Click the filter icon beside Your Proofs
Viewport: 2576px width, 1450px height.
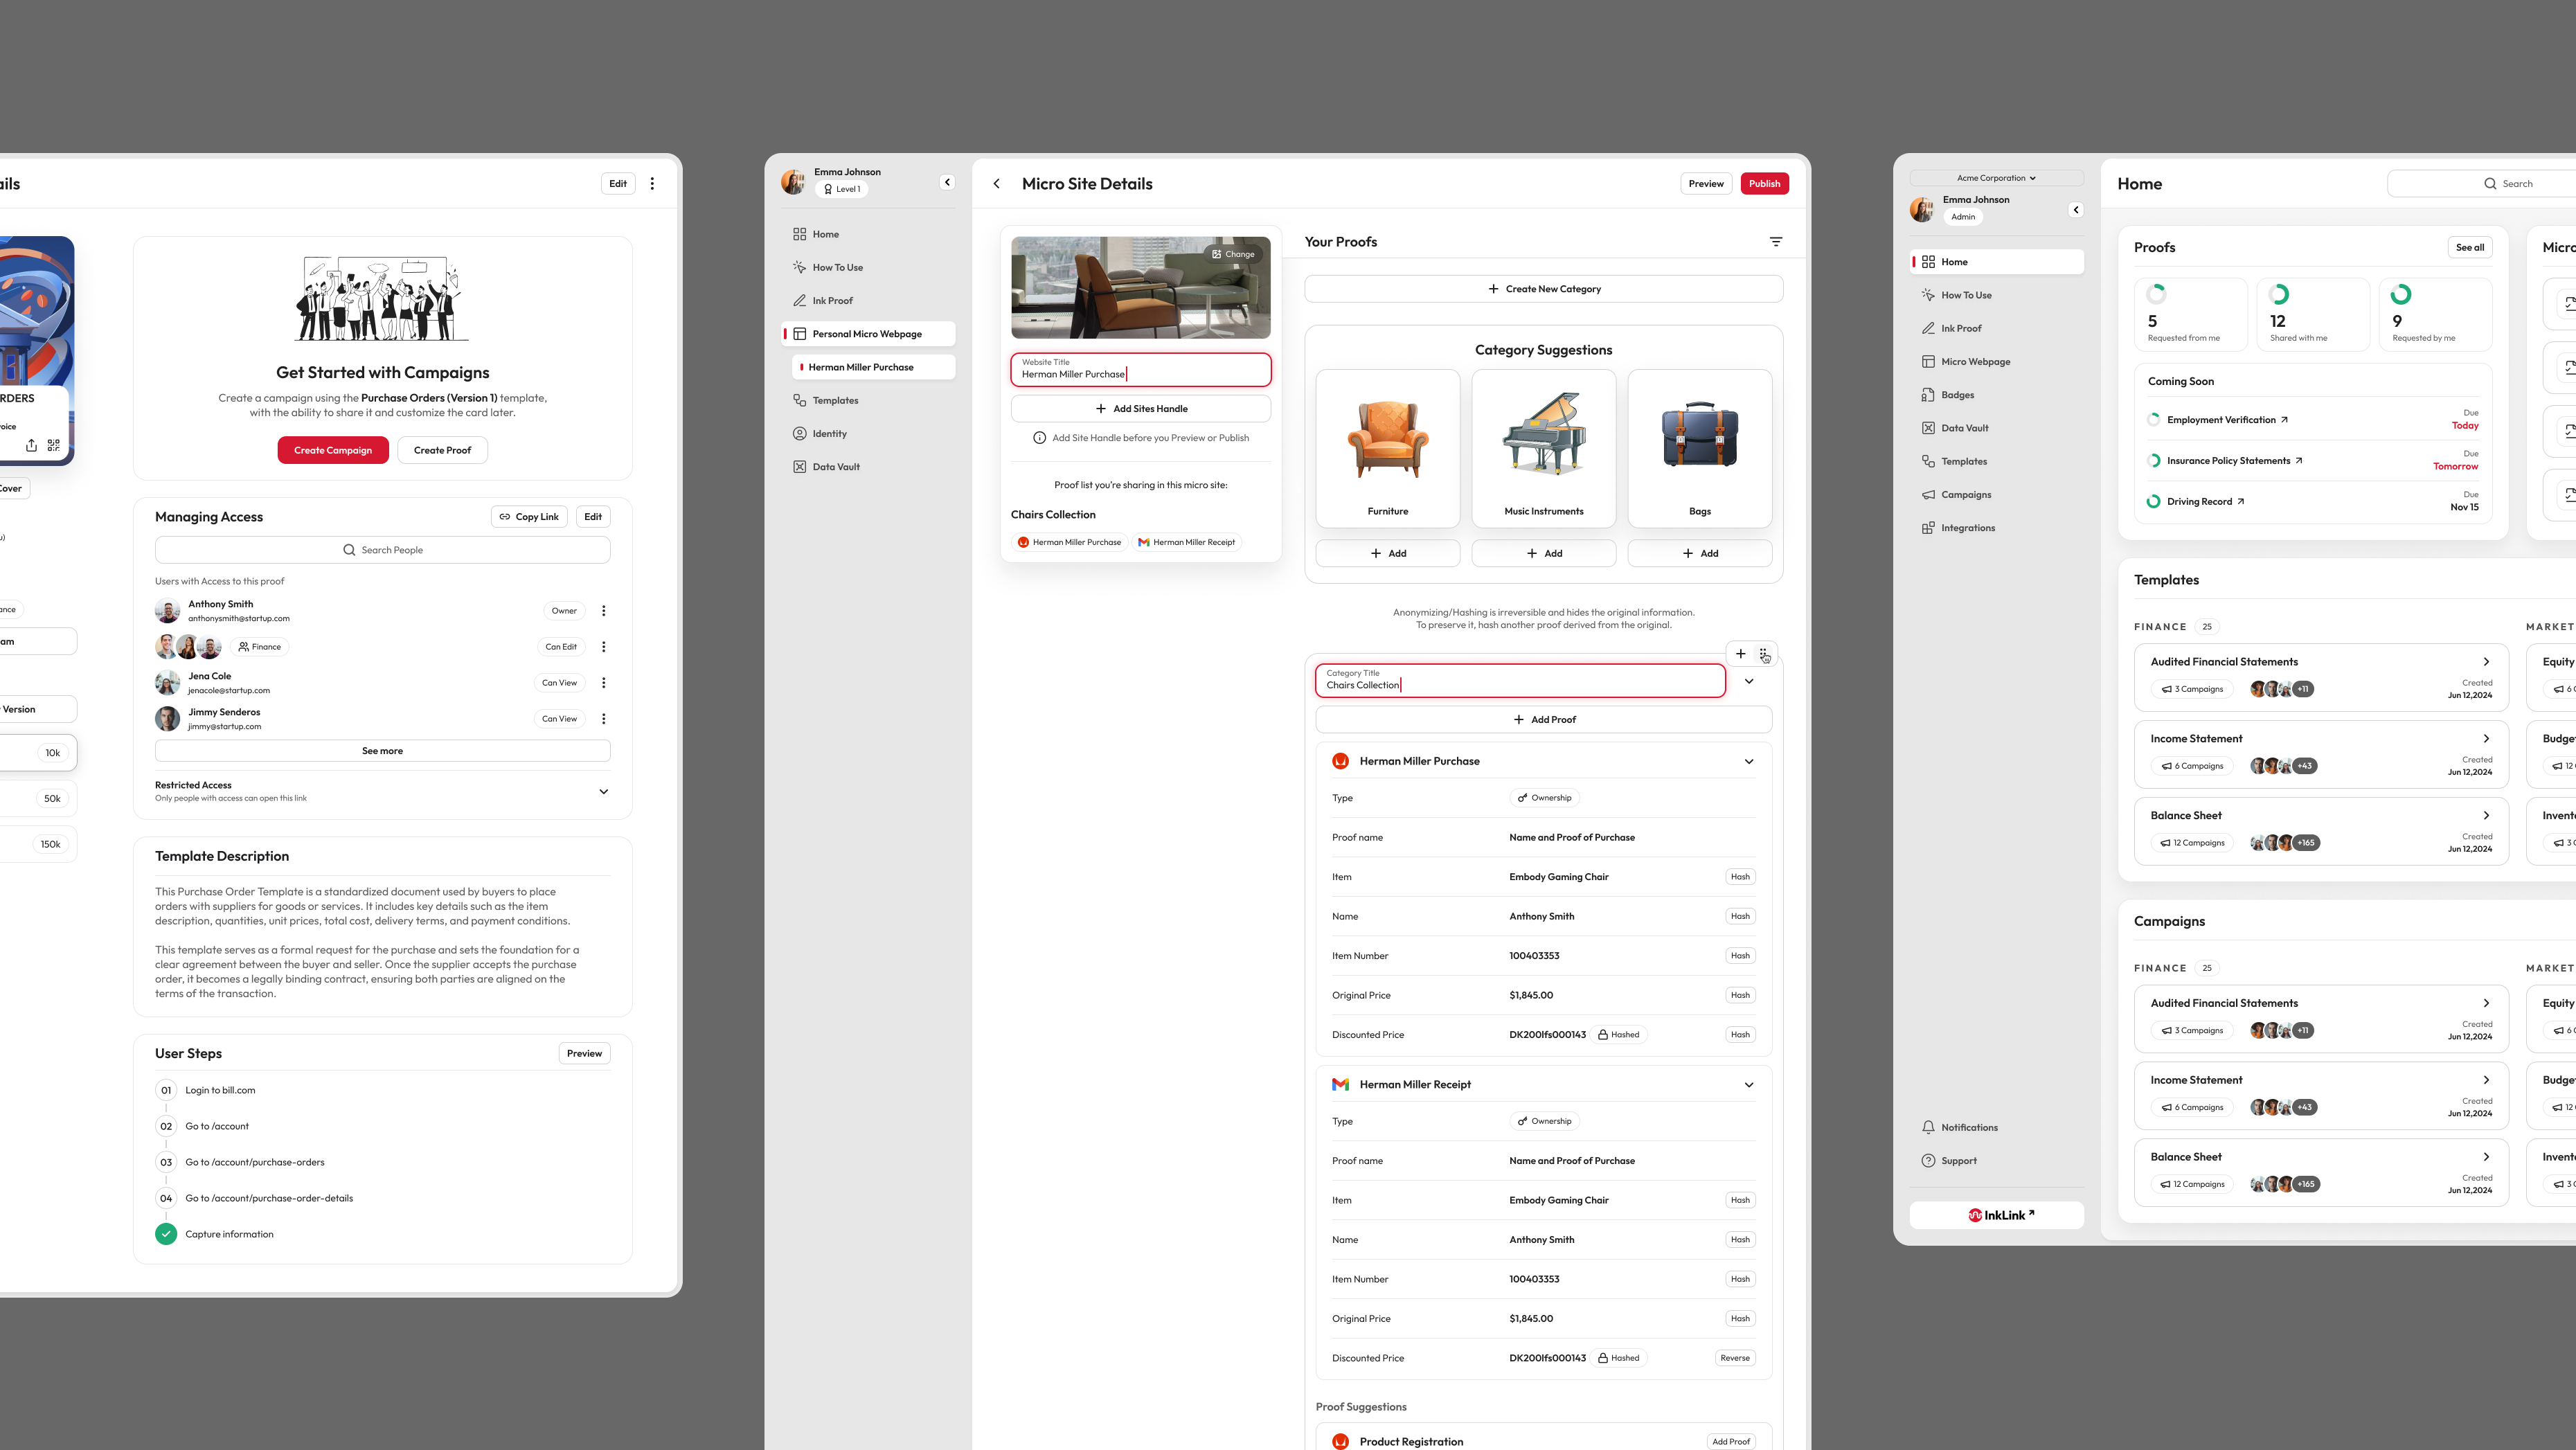(x=1775, y=242)
